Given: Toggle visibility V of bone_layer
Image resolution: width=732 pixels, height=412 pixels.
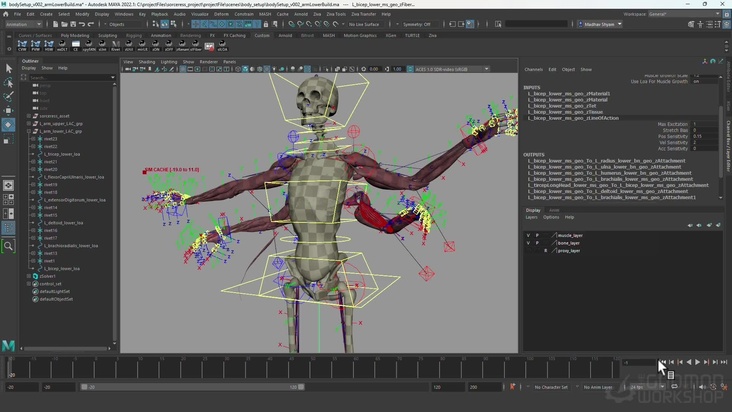Looking at the screenshot, I should tap(528, 243).
